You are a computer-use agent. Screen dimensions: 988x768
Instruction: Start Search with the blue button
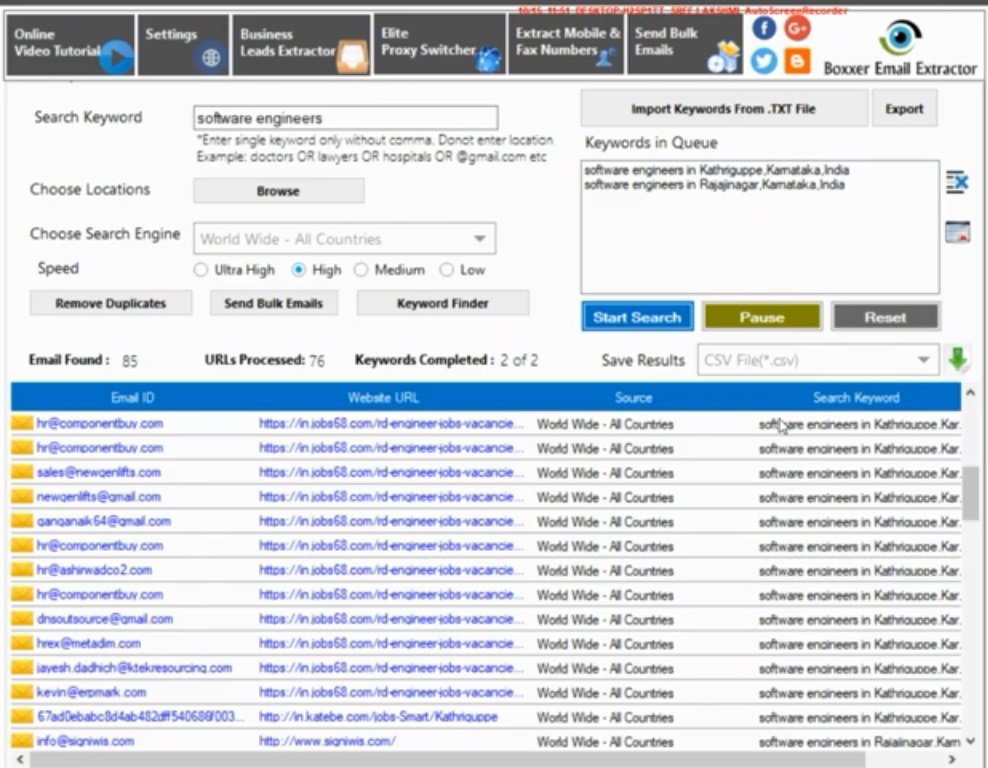[x=637, y=317]
